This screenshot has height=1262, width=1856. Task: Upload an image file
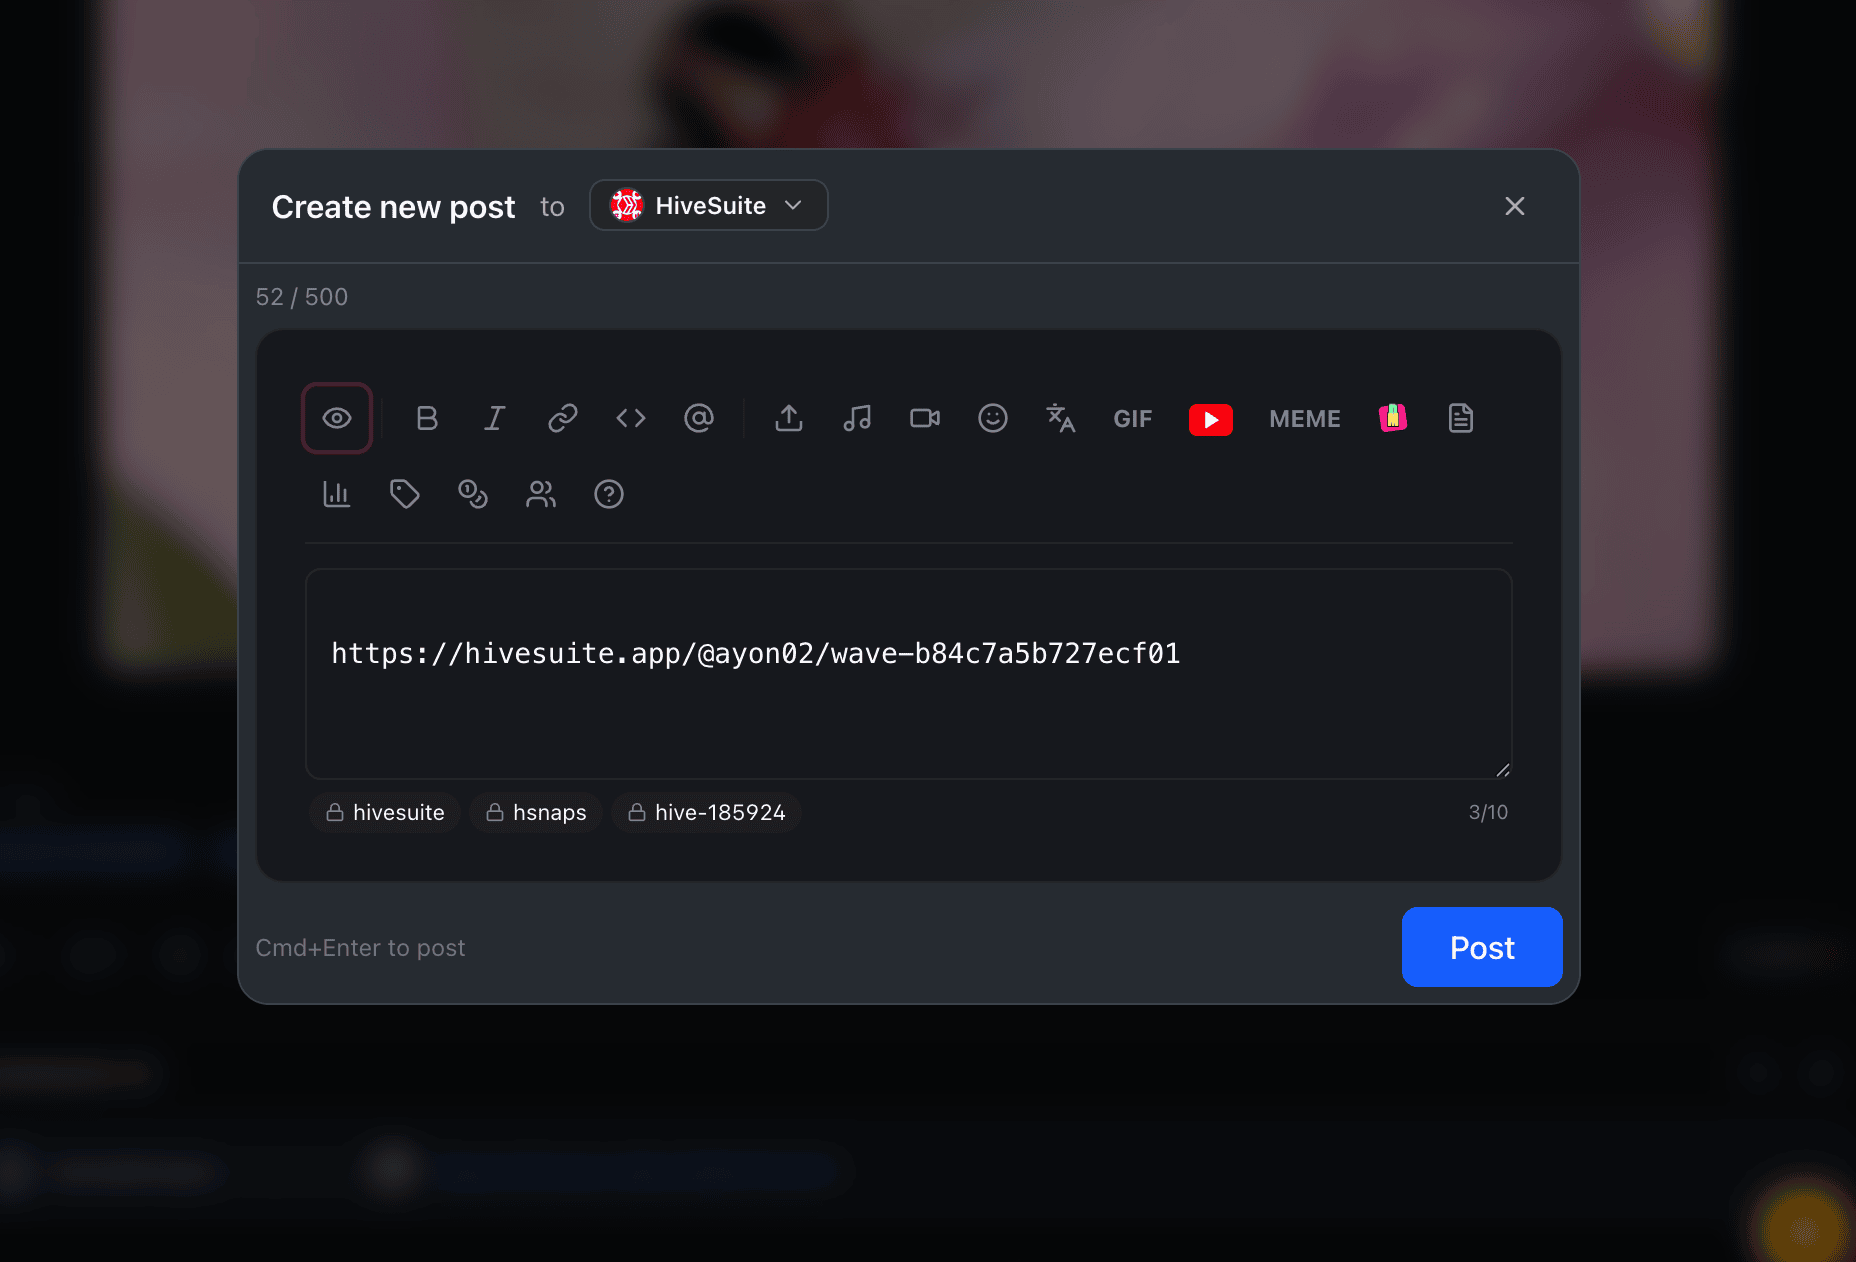(x=789, y=418)
